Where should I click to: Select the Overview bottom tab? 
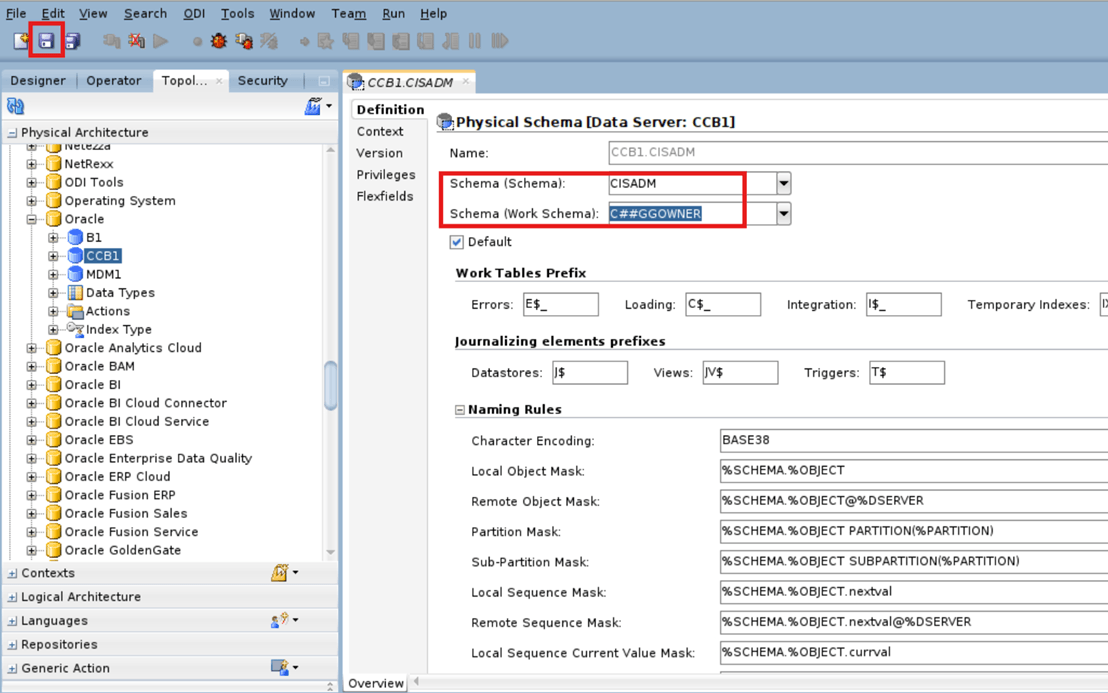coord(376,683)
